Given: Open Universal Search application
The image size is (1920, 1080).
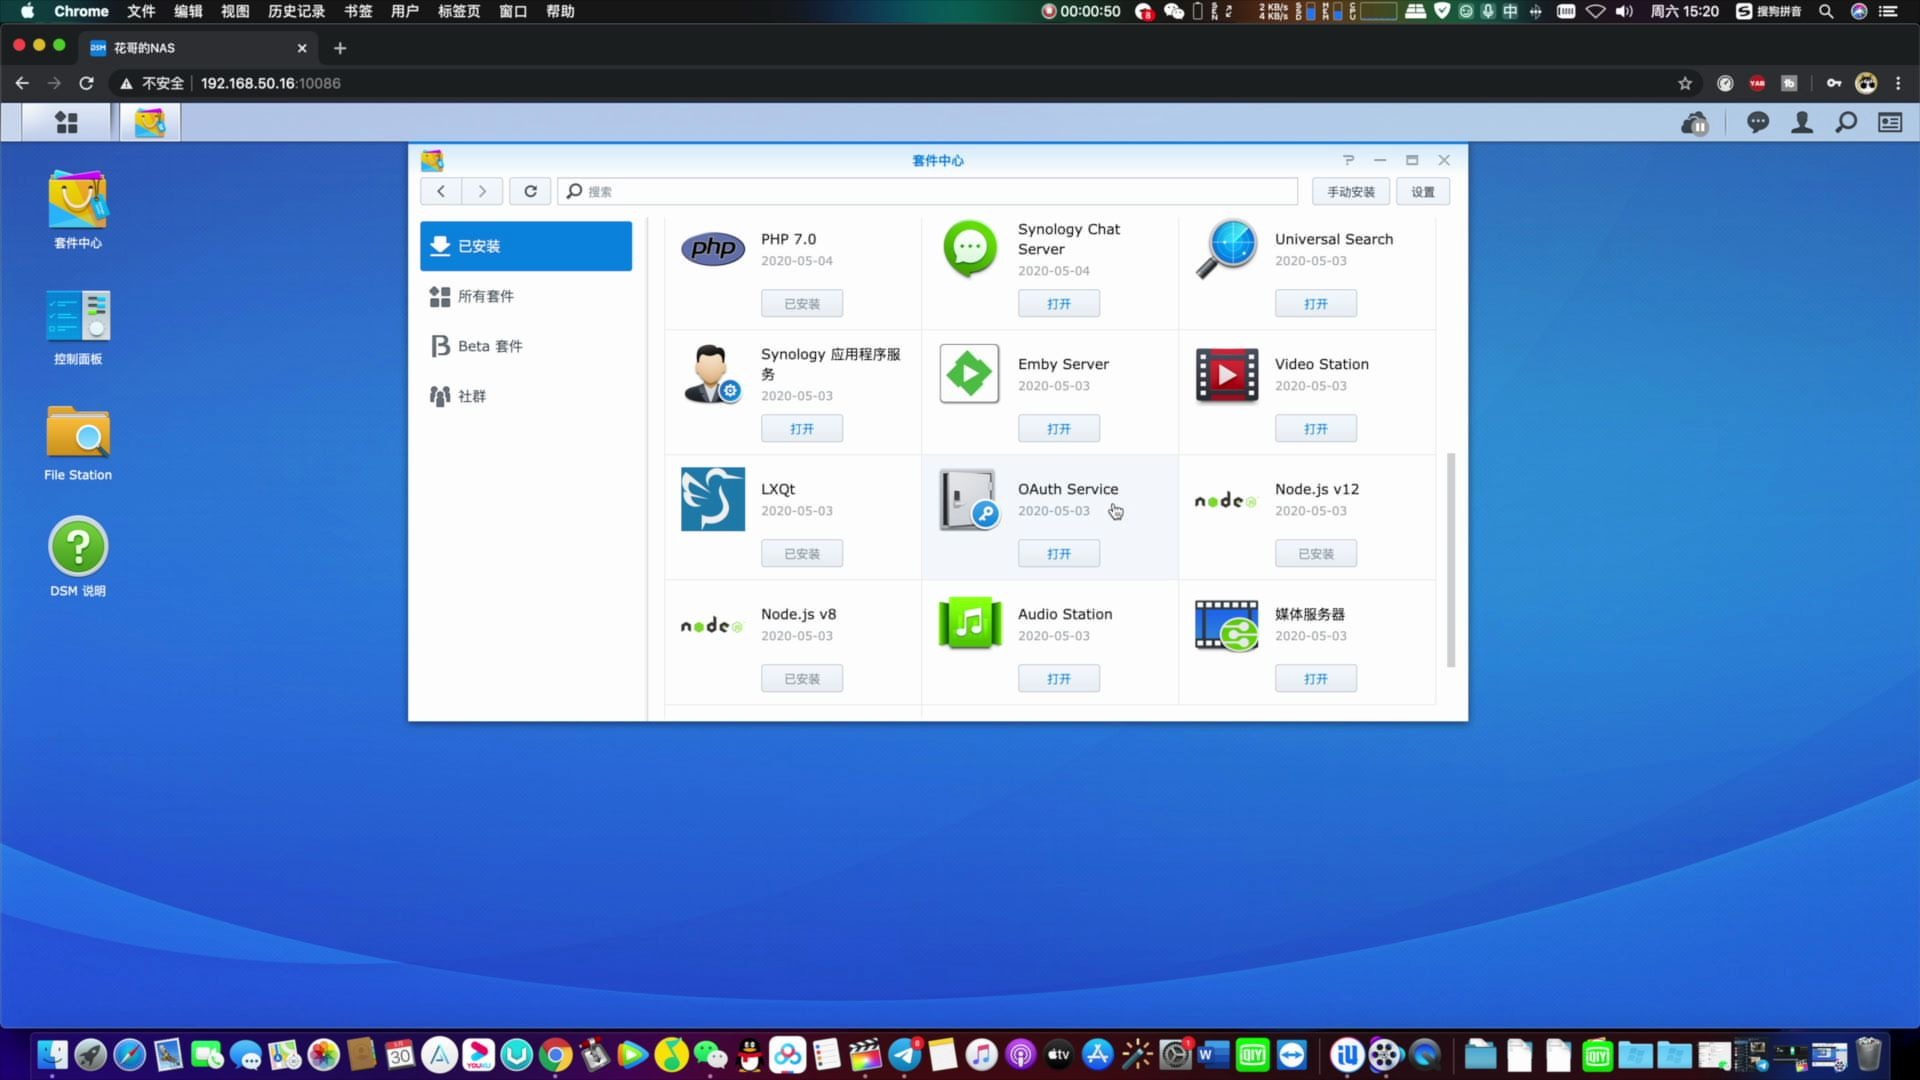Looking at the screenshot, I should point(1315,302).
